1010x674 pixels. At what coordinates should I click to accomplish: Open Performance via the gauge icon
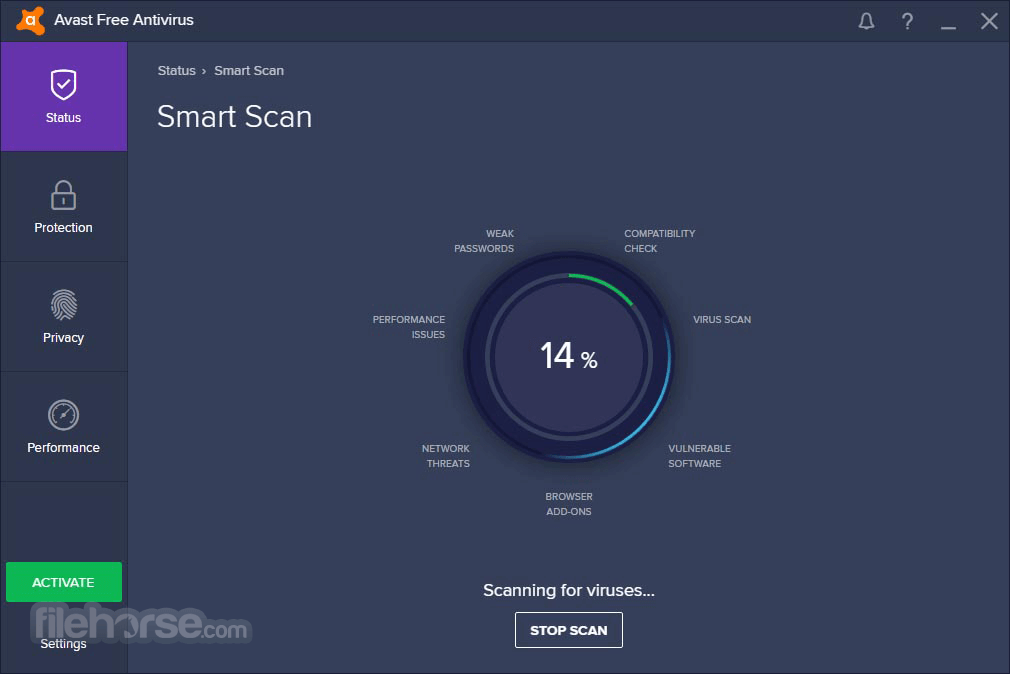[x=63, y=415]
